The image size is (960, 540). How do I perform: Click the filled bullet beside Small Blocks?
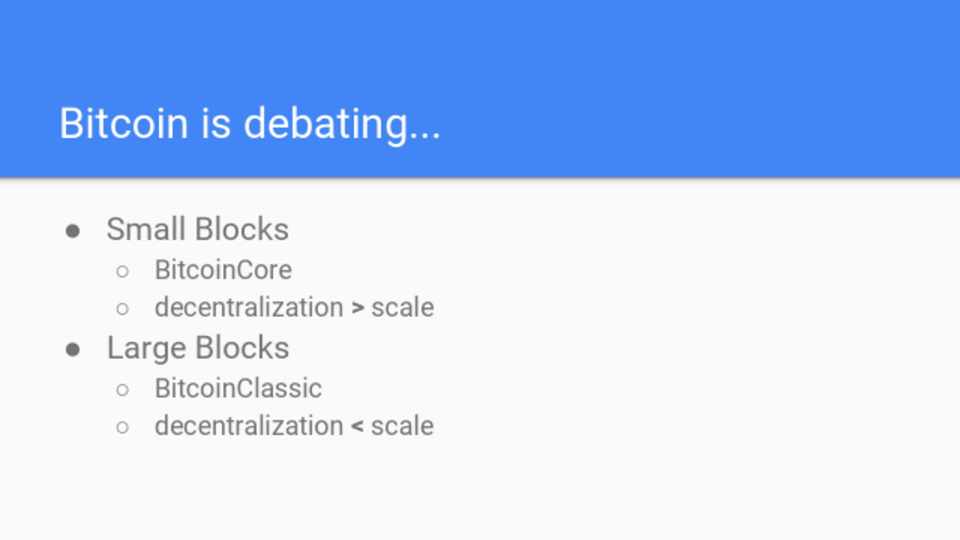pos(72,231)
